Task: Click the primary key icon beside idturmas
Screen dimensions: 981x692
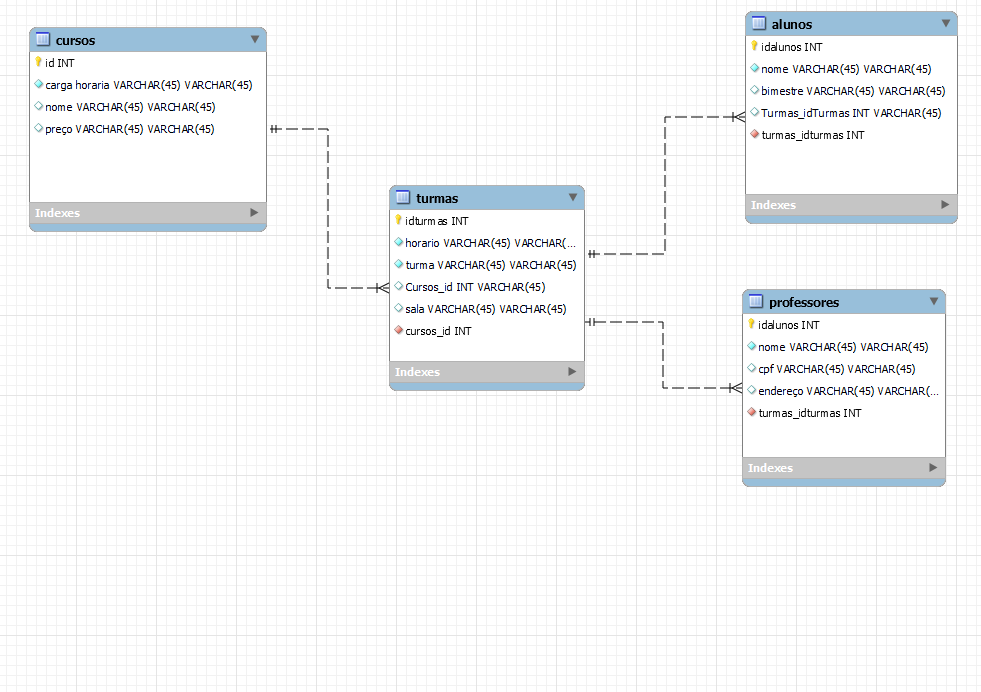Action: [x=398, y=220]
